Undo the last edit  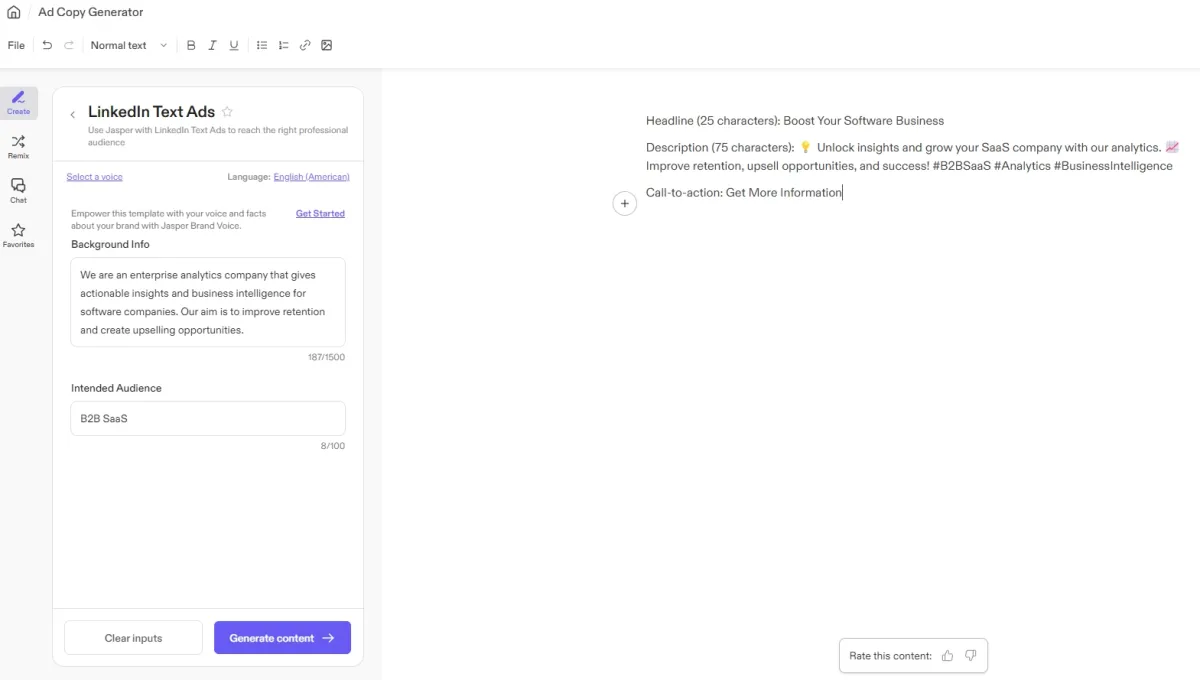click(x=47, y=45)
